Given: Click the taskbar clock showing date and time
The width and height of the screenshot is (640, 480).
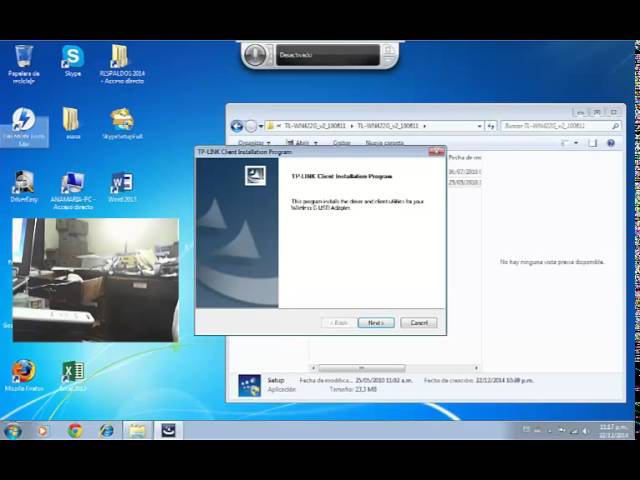Looking at the screenshot, I should click(x=613, y=431).
